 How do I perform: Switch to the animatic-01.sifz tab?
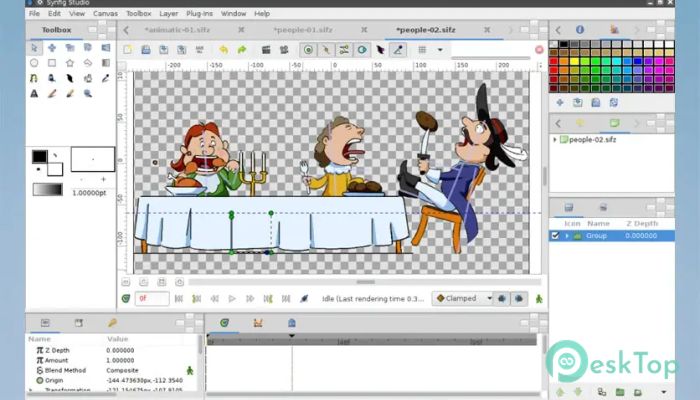177,30
